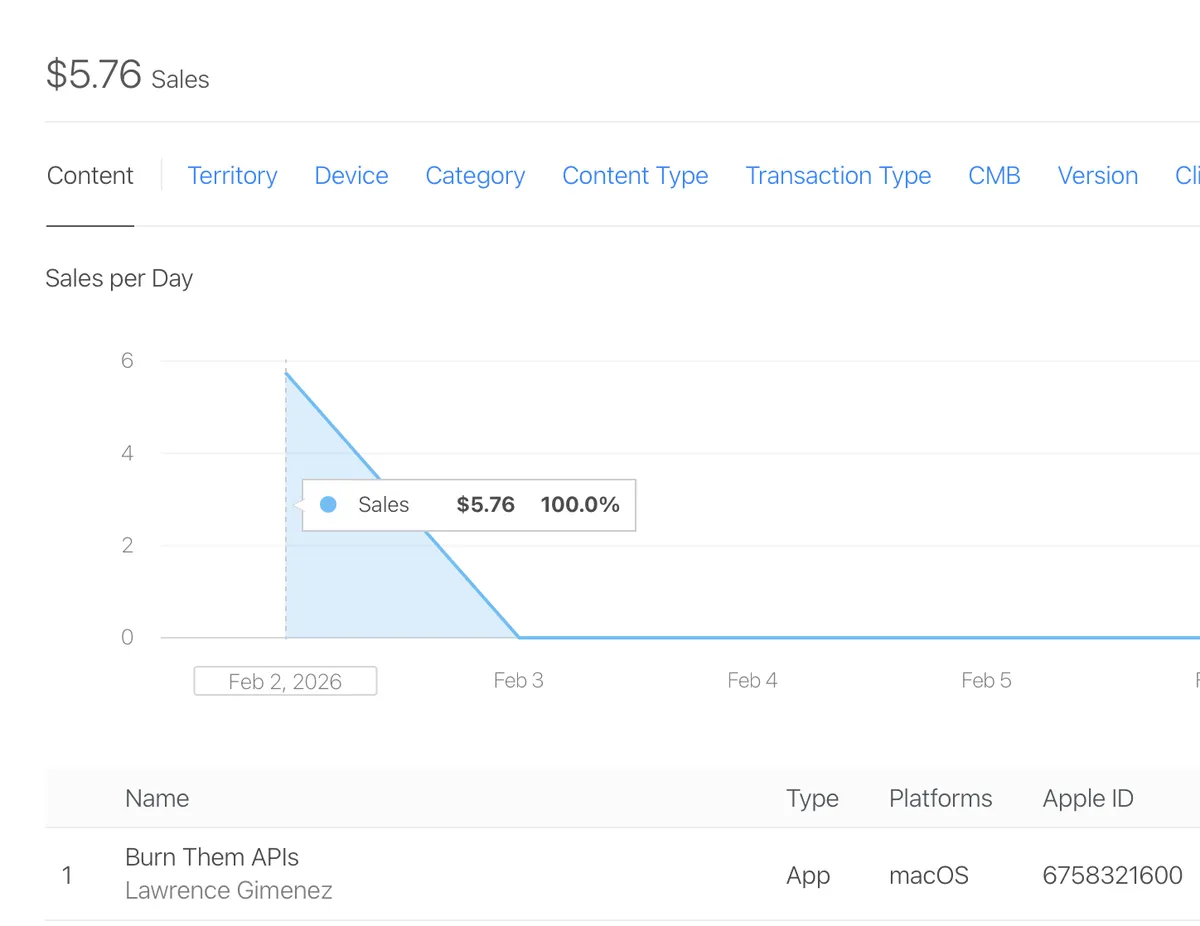1200x926 pixels.
Task: Go to the Category tab
Action: coord(475,176)
